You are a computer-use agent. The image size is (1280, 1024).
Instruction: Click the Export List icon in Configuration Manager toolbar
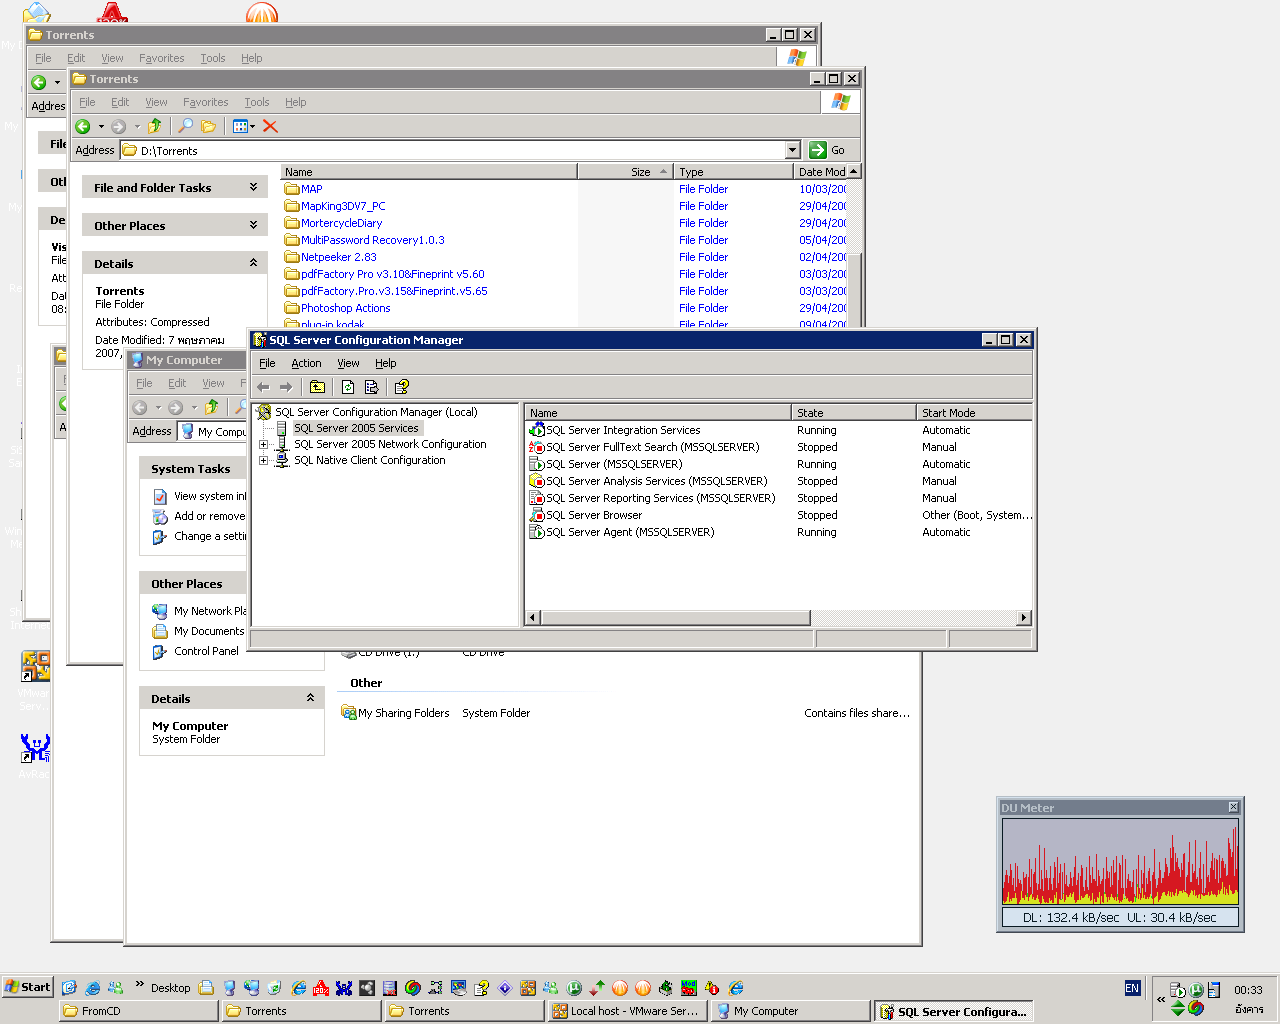(371, 387)
